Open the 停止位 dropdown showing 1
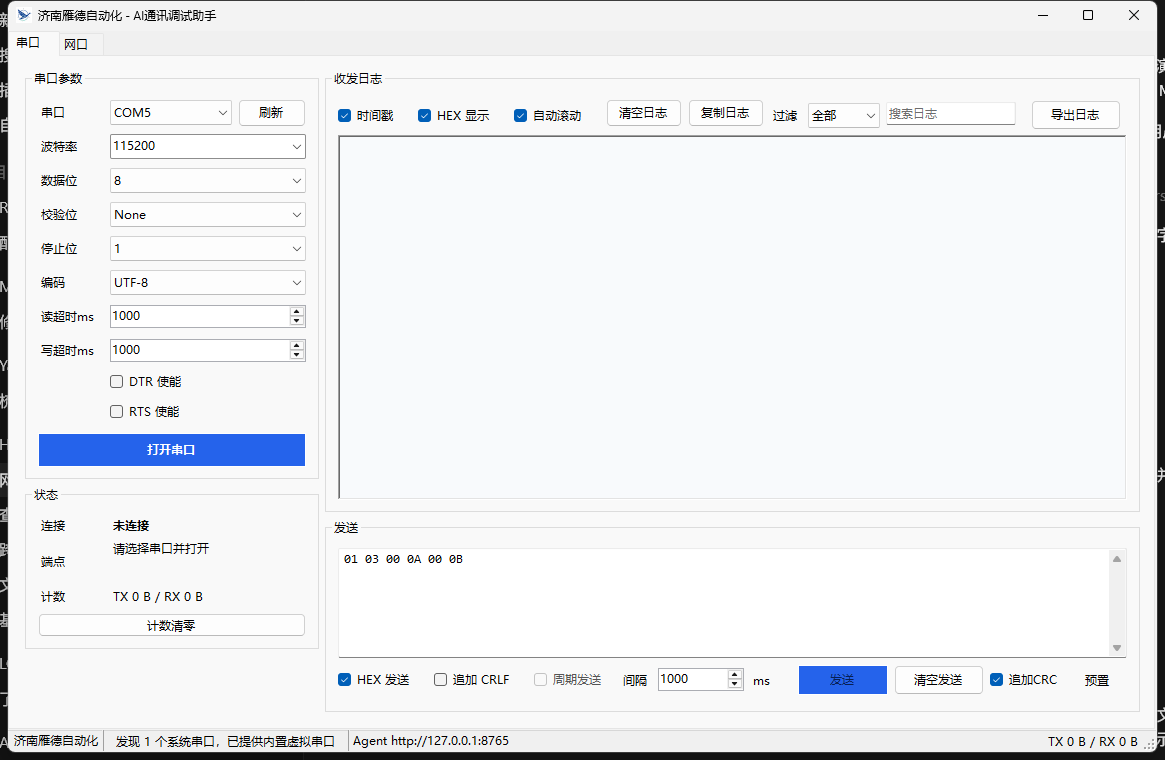 (x=207, y=249)
